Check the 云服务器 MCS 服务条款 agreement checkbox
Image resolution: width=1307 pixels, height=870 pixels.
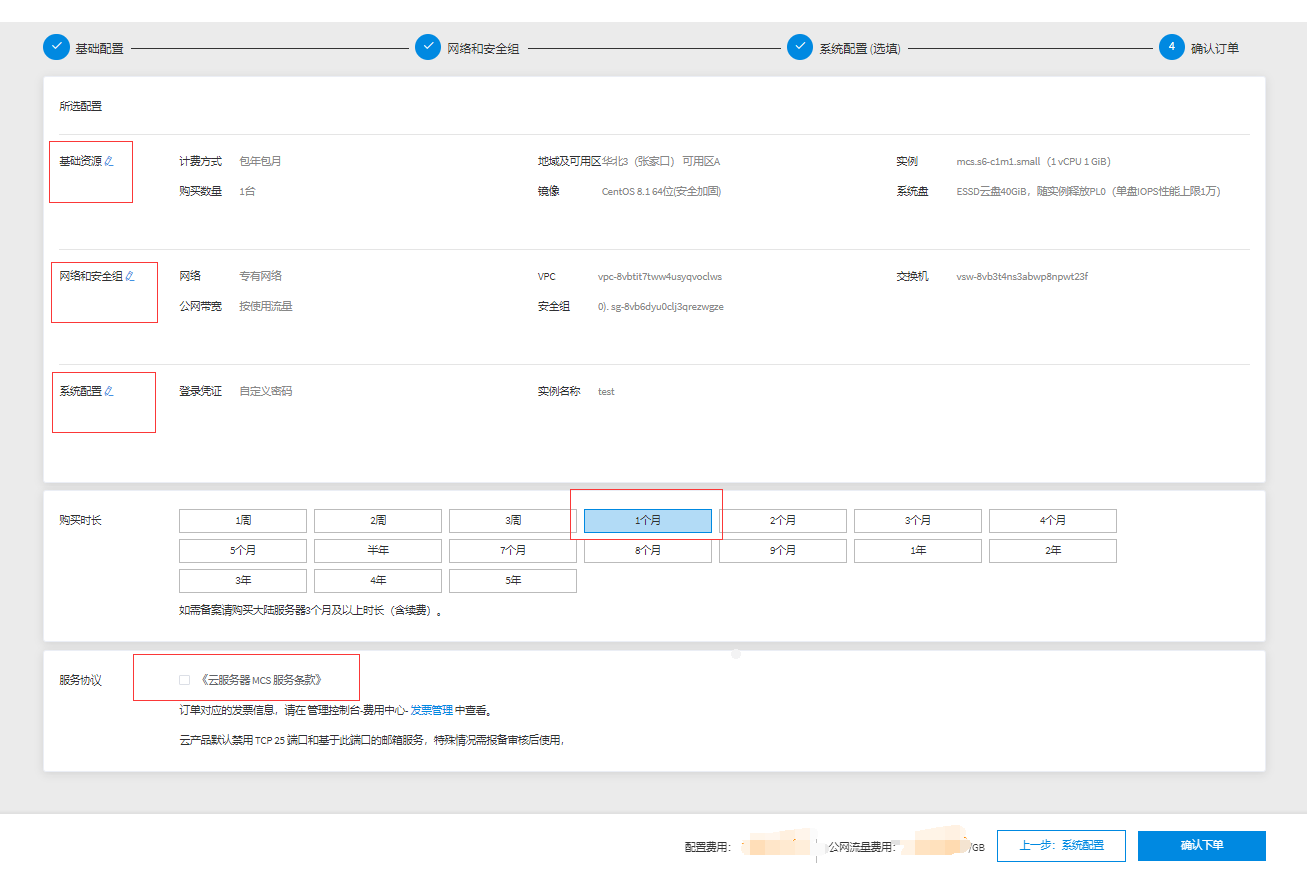(184, 680)
